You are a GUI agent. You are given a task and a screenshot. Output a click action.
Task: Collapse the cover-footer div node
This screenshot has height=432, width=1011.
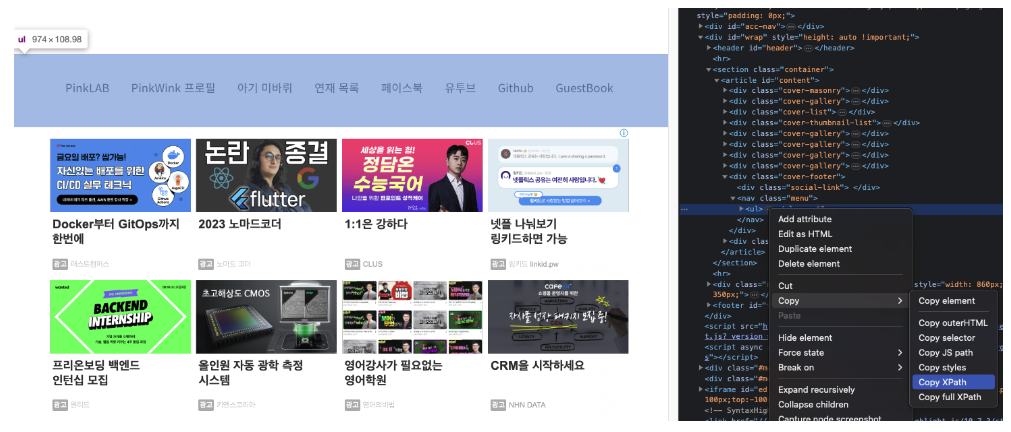[x=725, y=177]
